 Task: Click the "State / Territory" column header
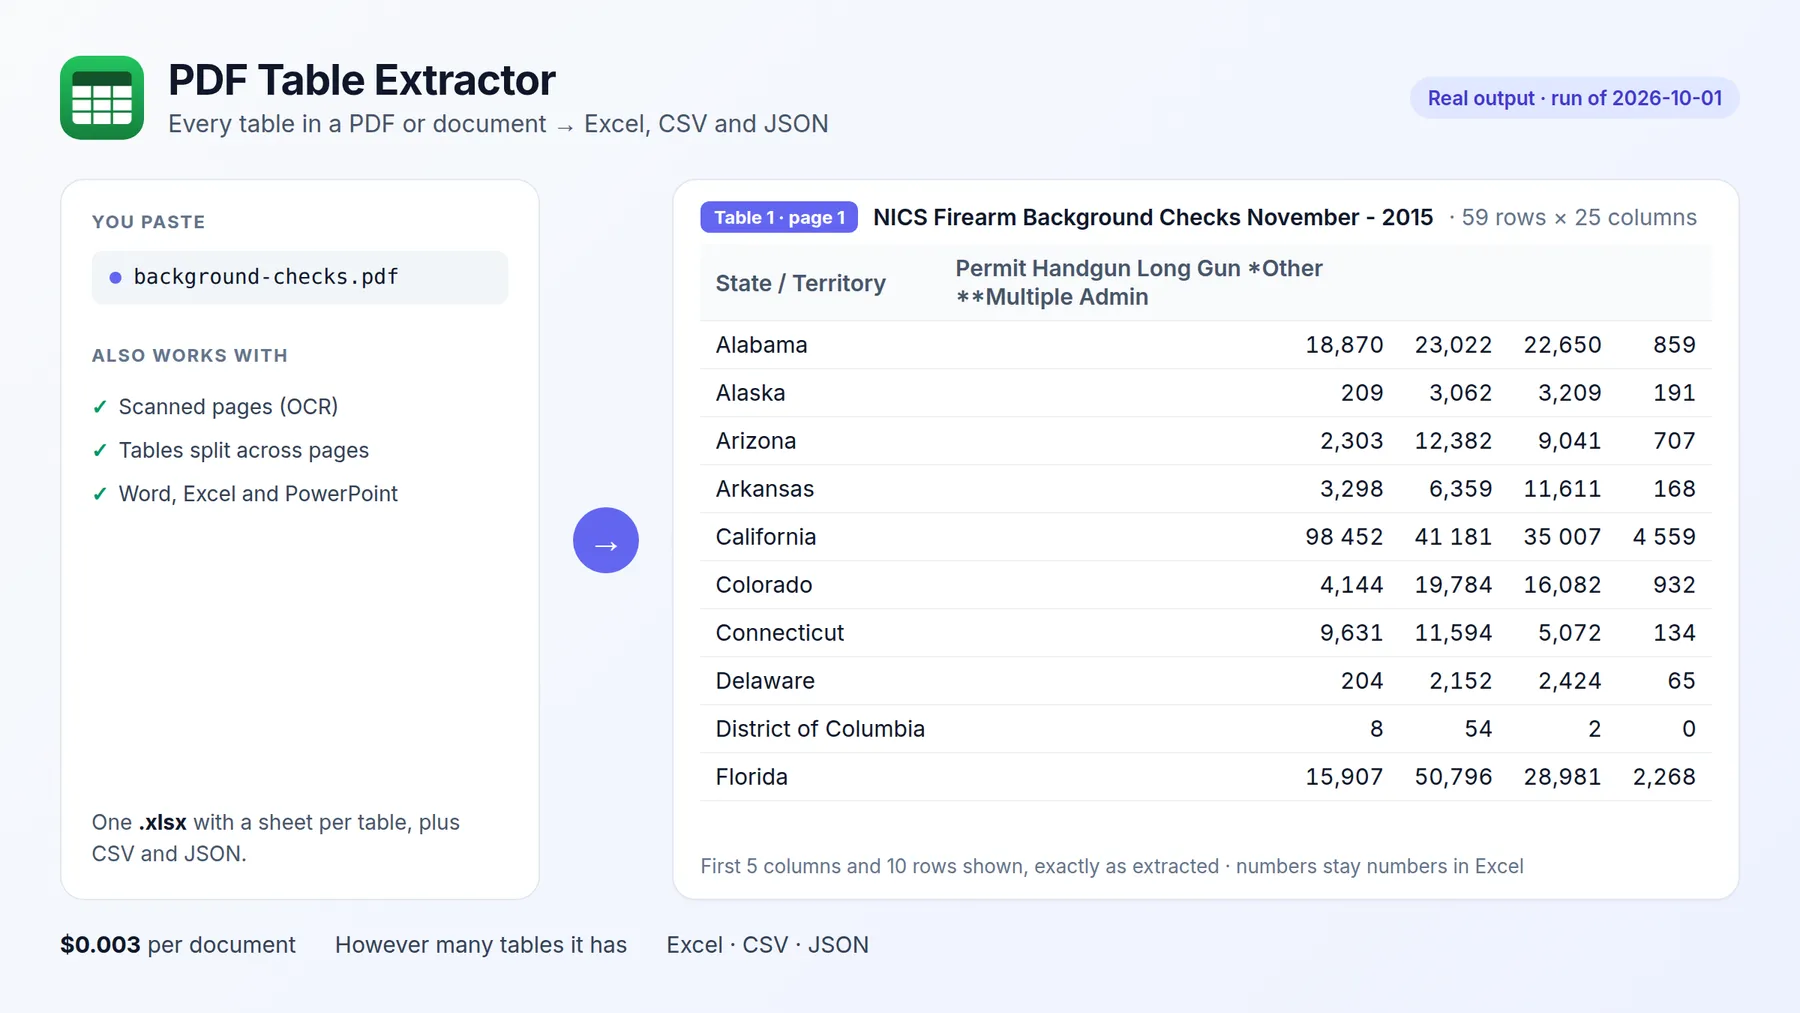[801, 283]
